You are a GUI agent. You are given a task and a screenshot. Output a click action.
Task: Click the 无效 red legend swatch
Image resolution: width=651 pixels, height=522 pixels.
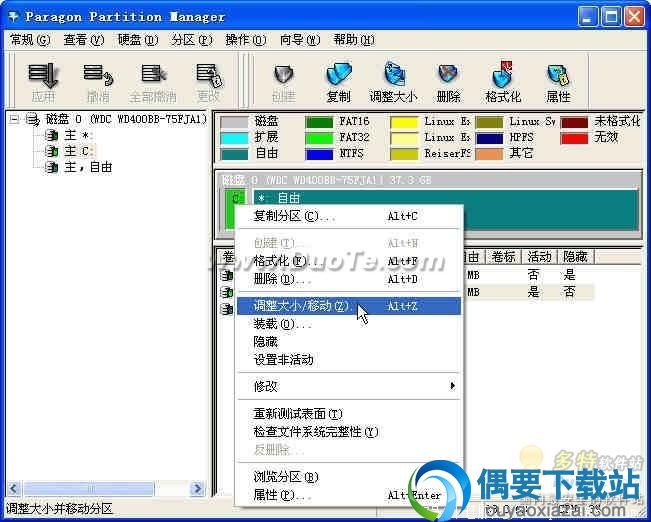click(x=574, y=138)
